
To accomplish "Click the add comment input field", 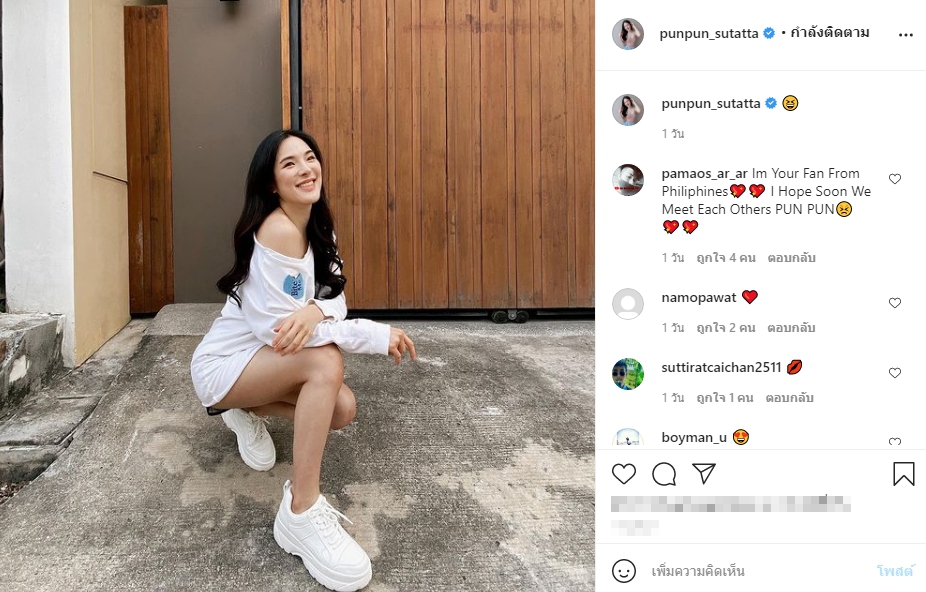I will coord(759,571).
